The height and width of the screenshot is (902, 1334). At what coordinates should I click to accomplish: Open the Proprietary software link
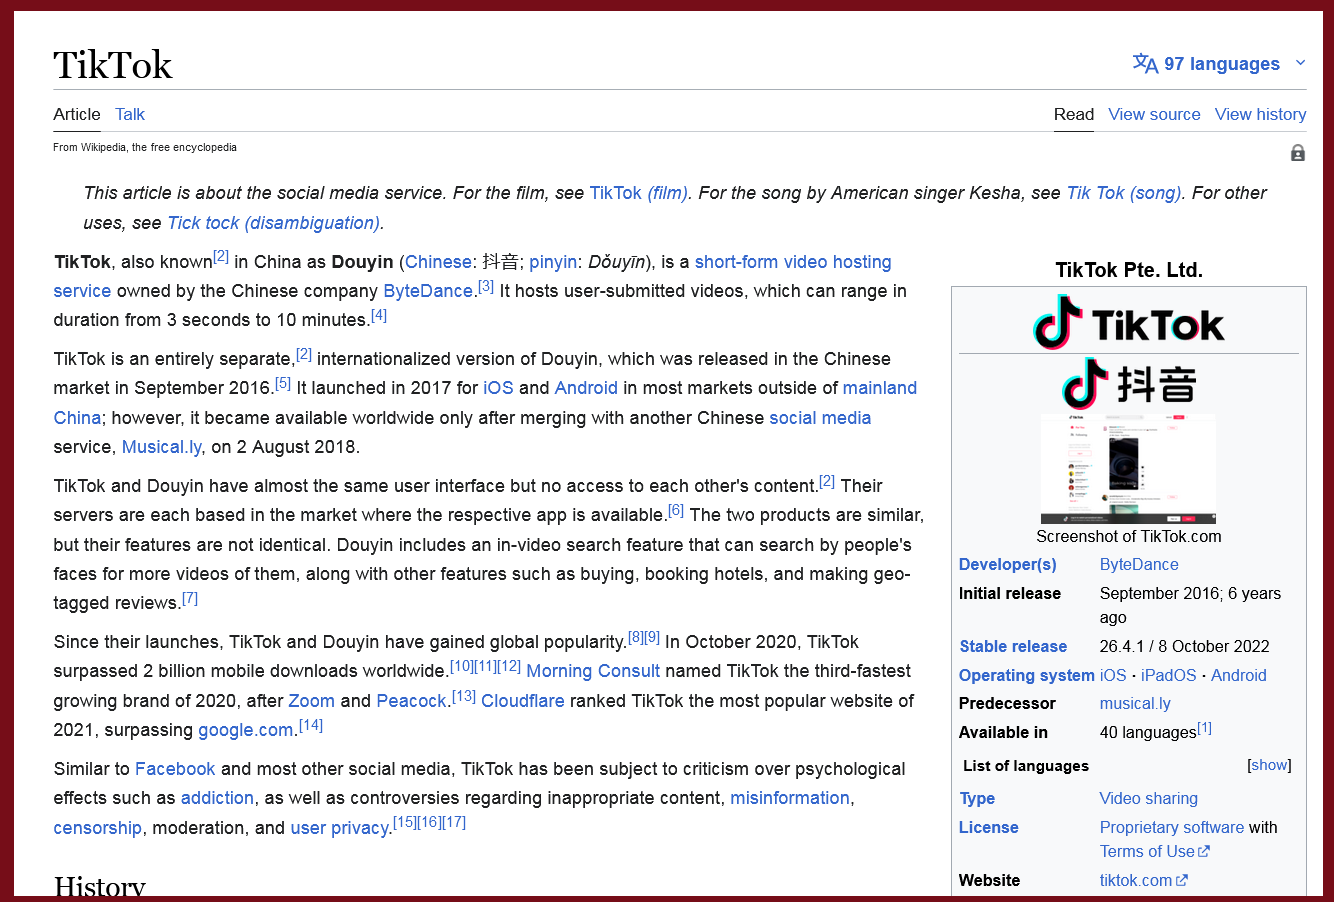[1172, 828]
